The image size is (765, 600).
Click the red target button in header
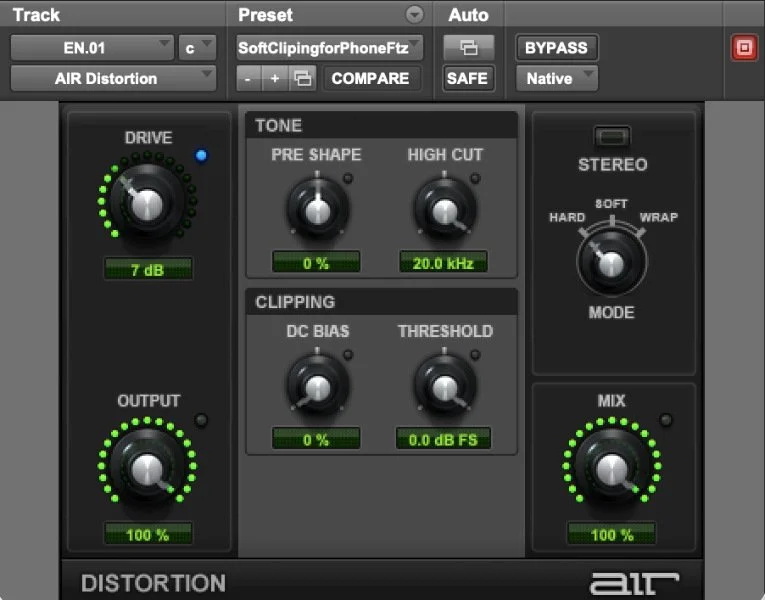coord(744,48)
